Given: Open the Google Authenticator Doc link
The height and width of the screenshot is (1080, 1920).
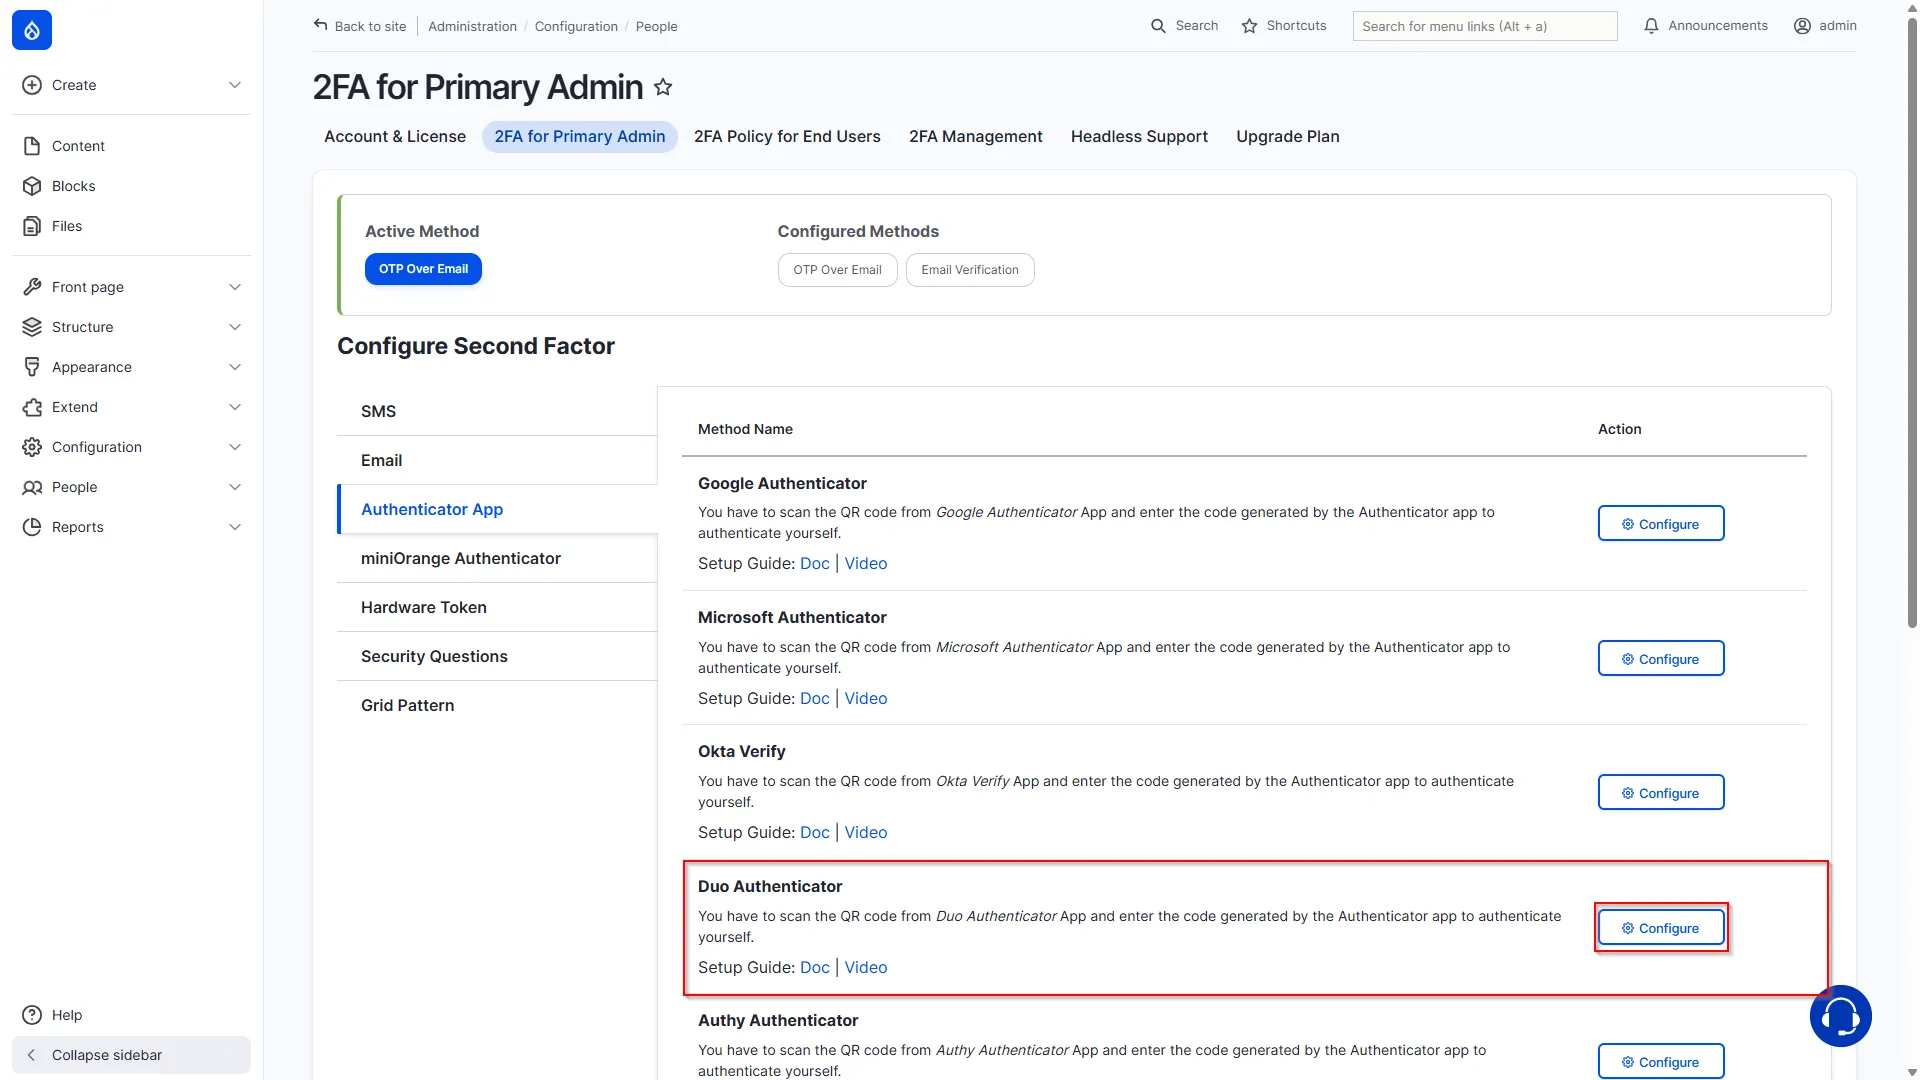Looking at the screenshot, I should (814, 564).
